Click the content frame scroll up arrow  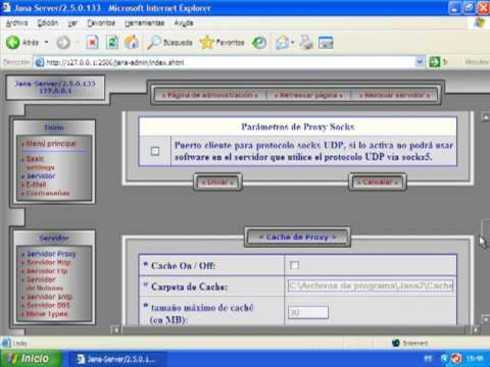coord(486,117)
